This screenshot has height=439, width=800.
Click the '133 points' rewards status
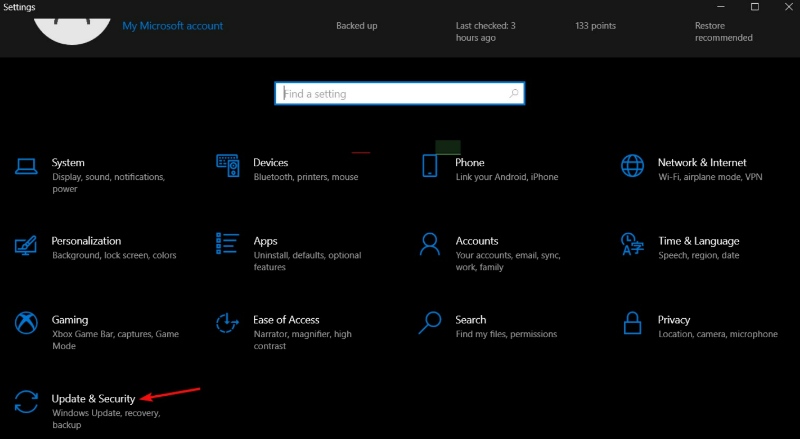[x=595, y=26]
